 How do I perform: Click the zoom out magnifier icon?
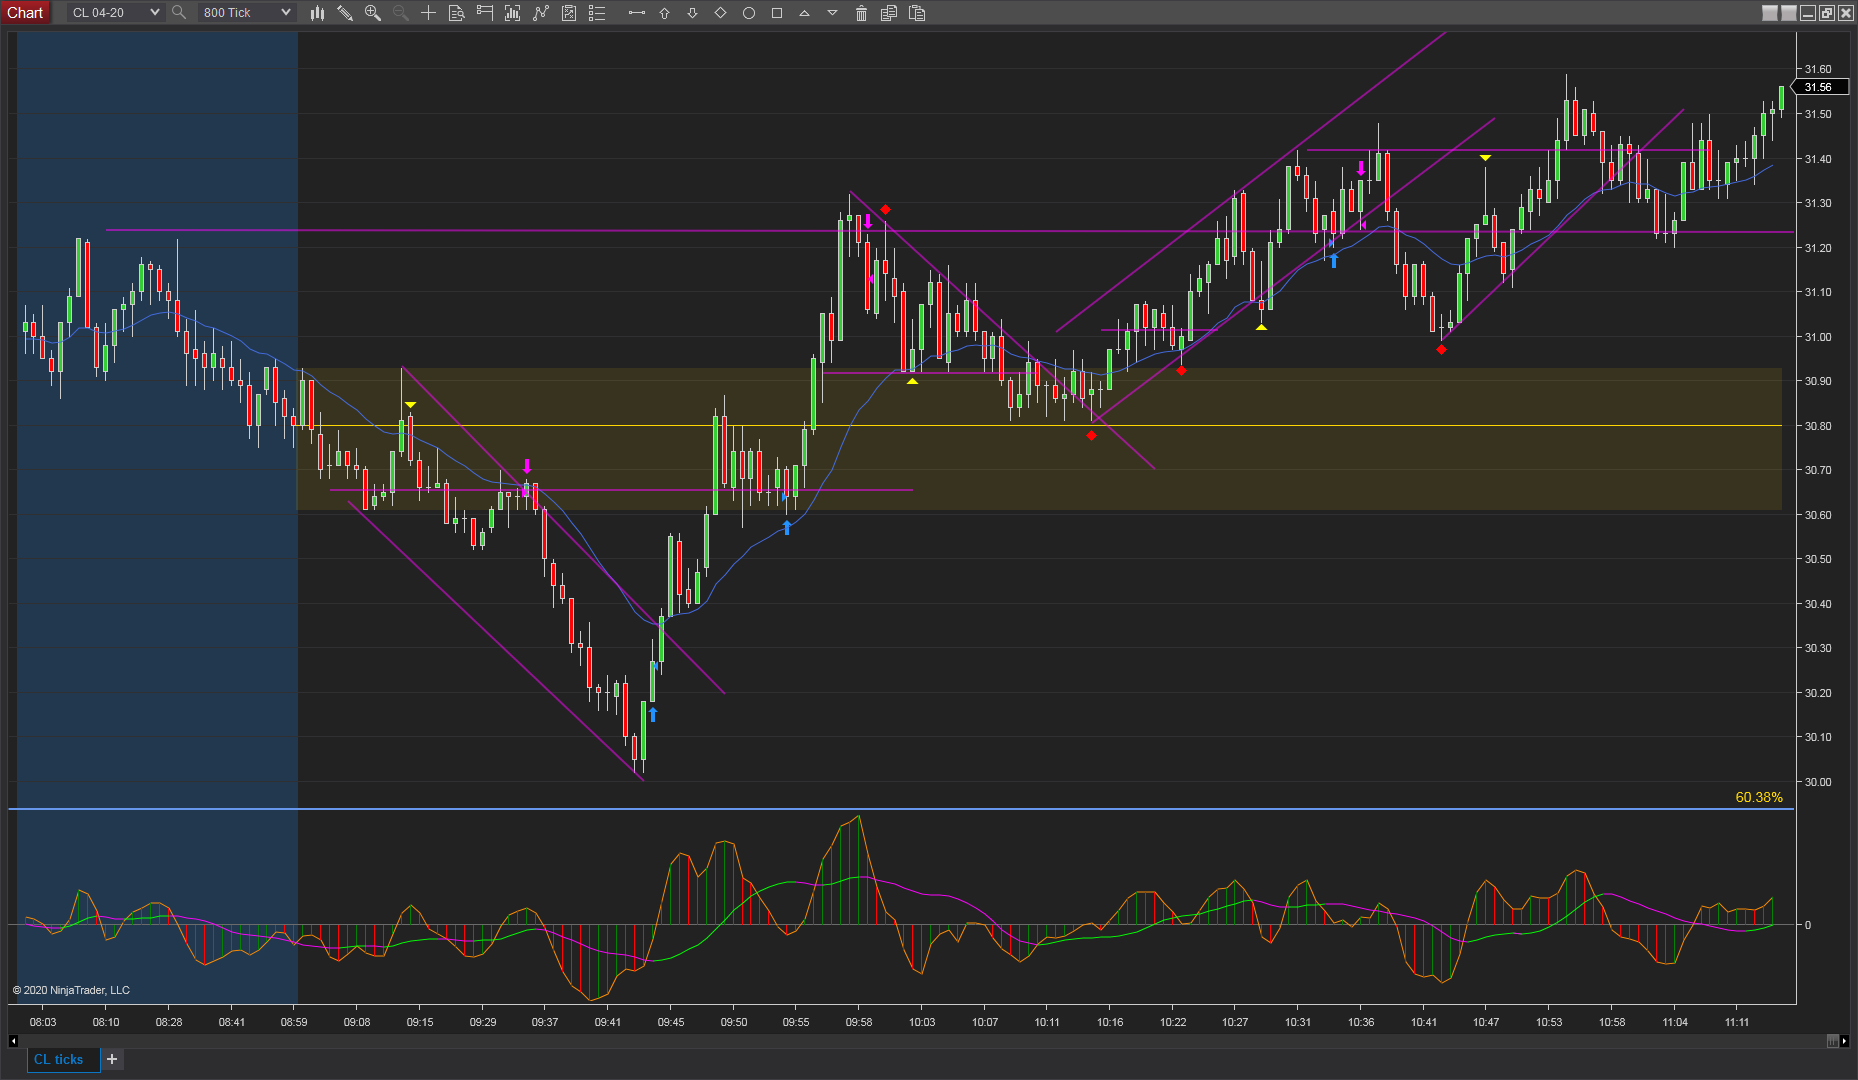pos(400,13)
